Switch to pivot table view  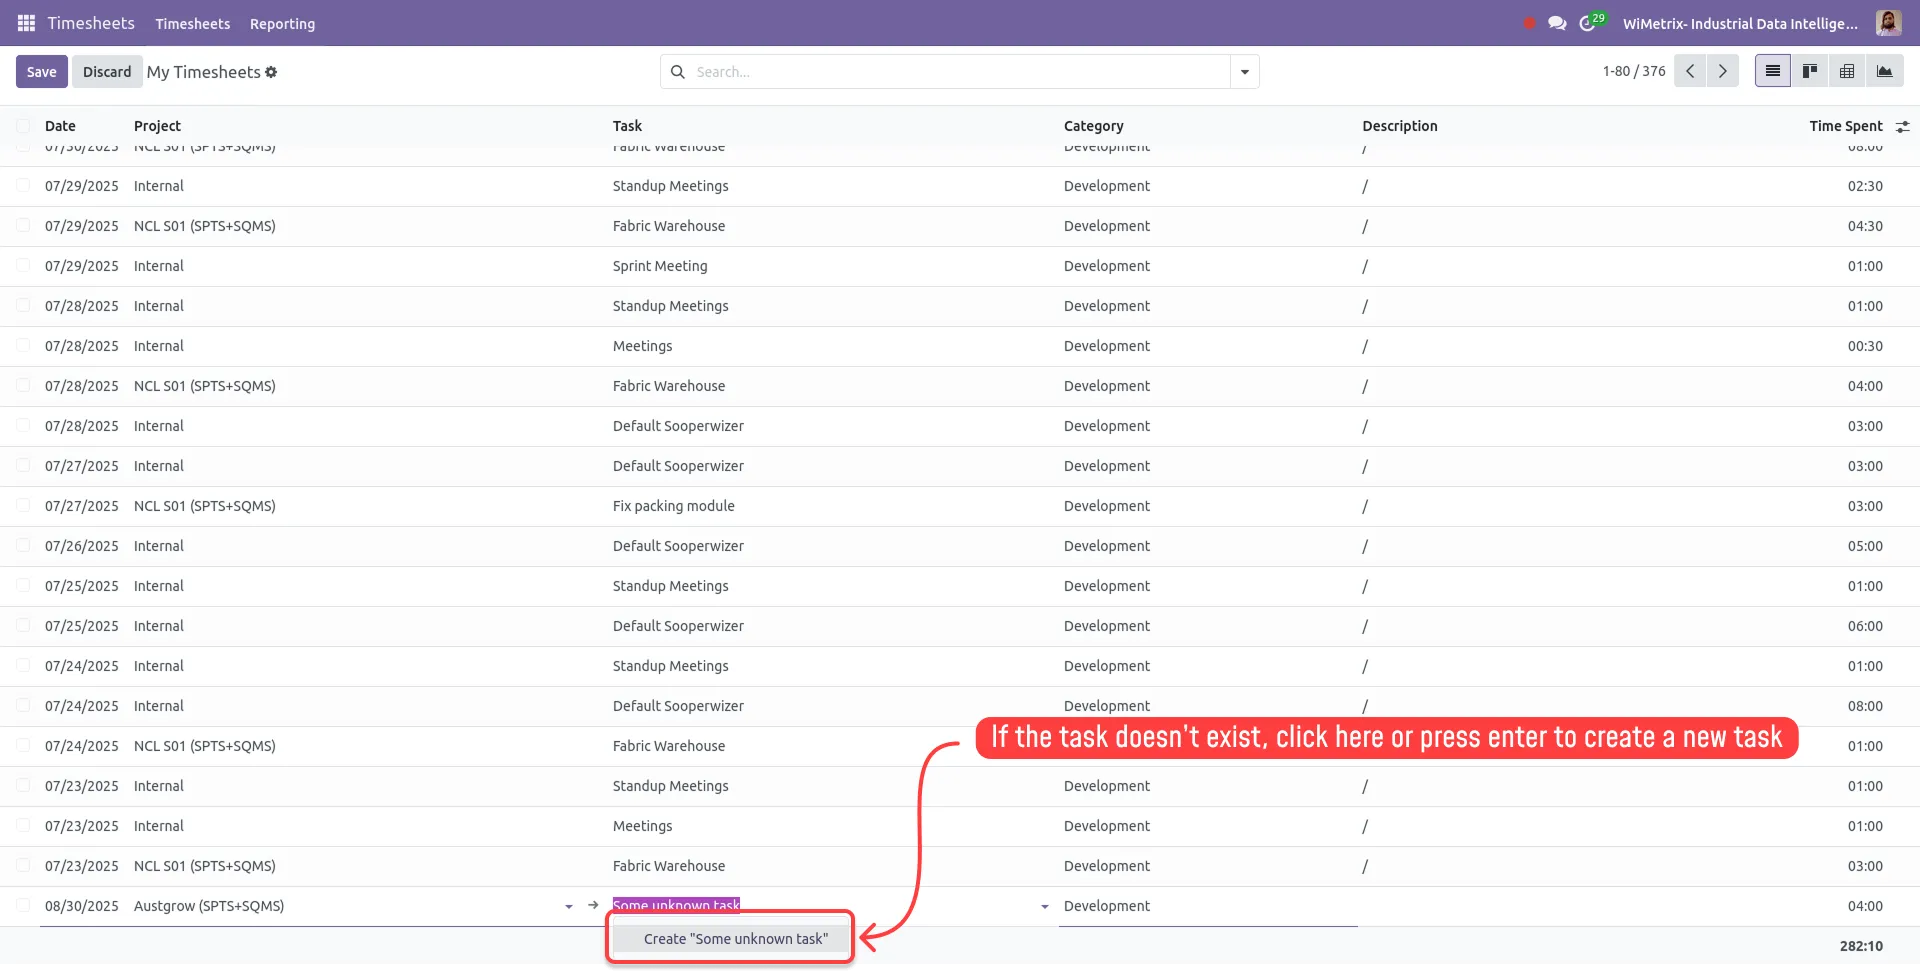1847,71
